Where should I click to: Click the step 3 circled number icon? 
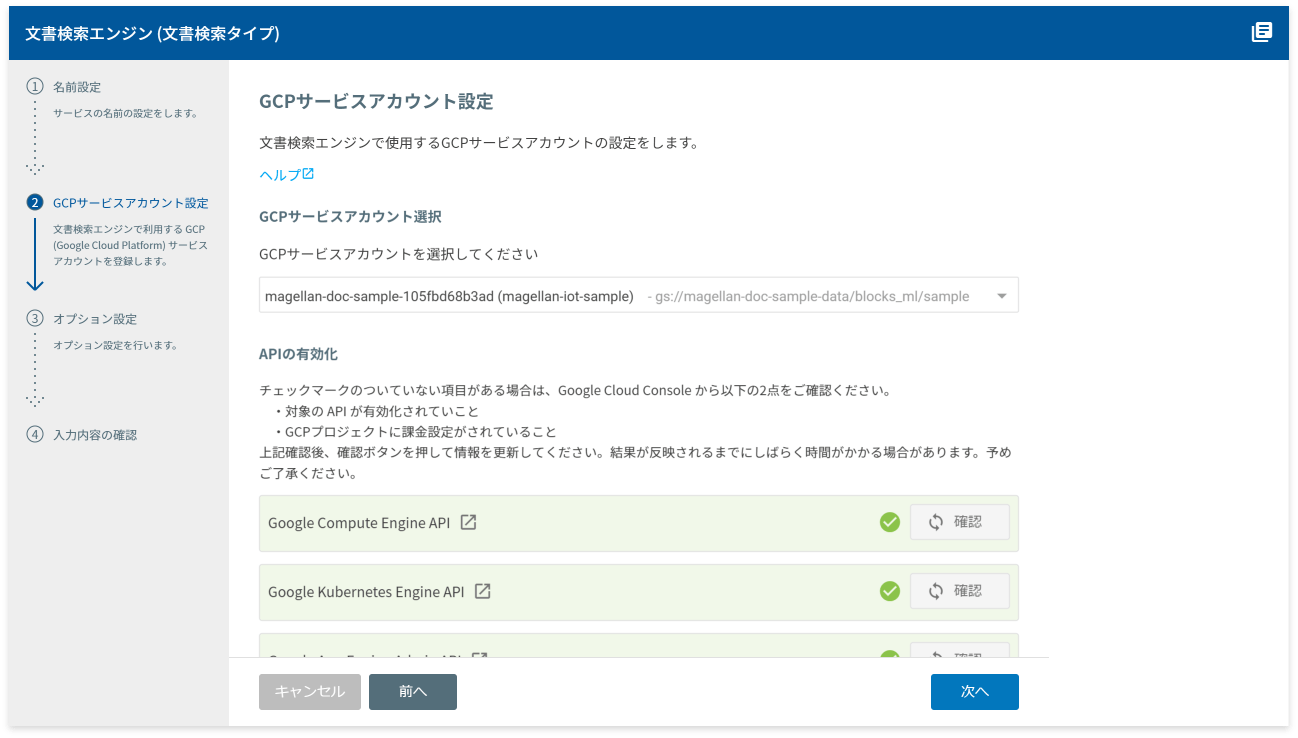pos(35,319)
